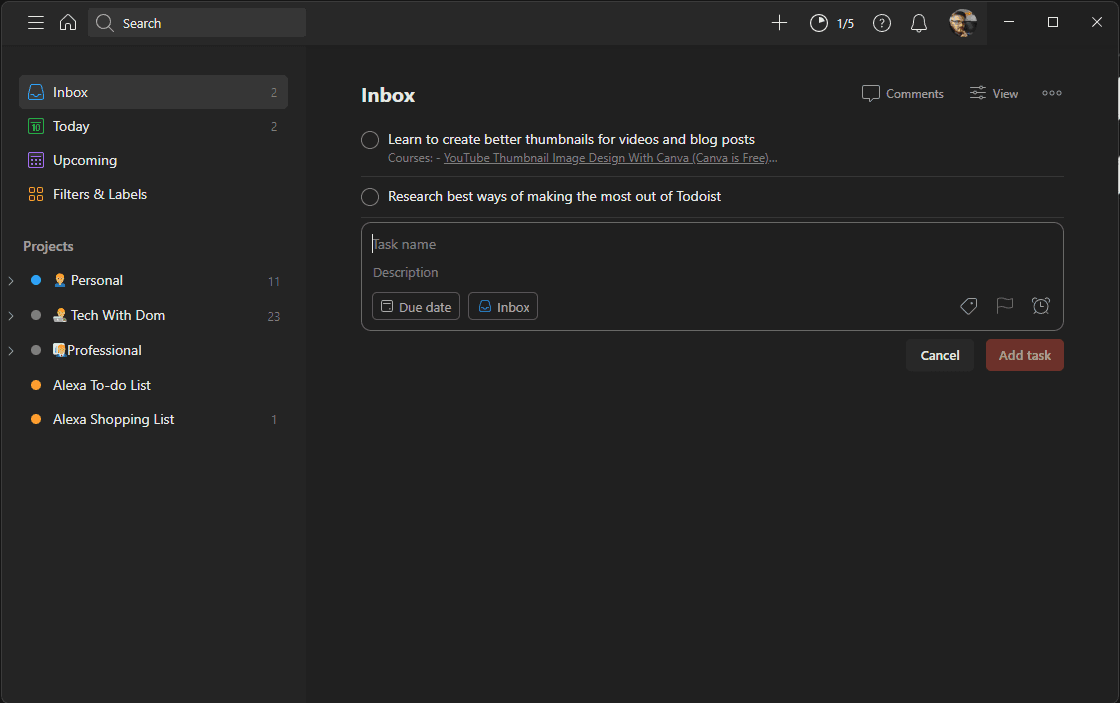Screen dimensions: 1120x703
Task: Complete the Research Todoist task
Action: click(x=370, y=196)
